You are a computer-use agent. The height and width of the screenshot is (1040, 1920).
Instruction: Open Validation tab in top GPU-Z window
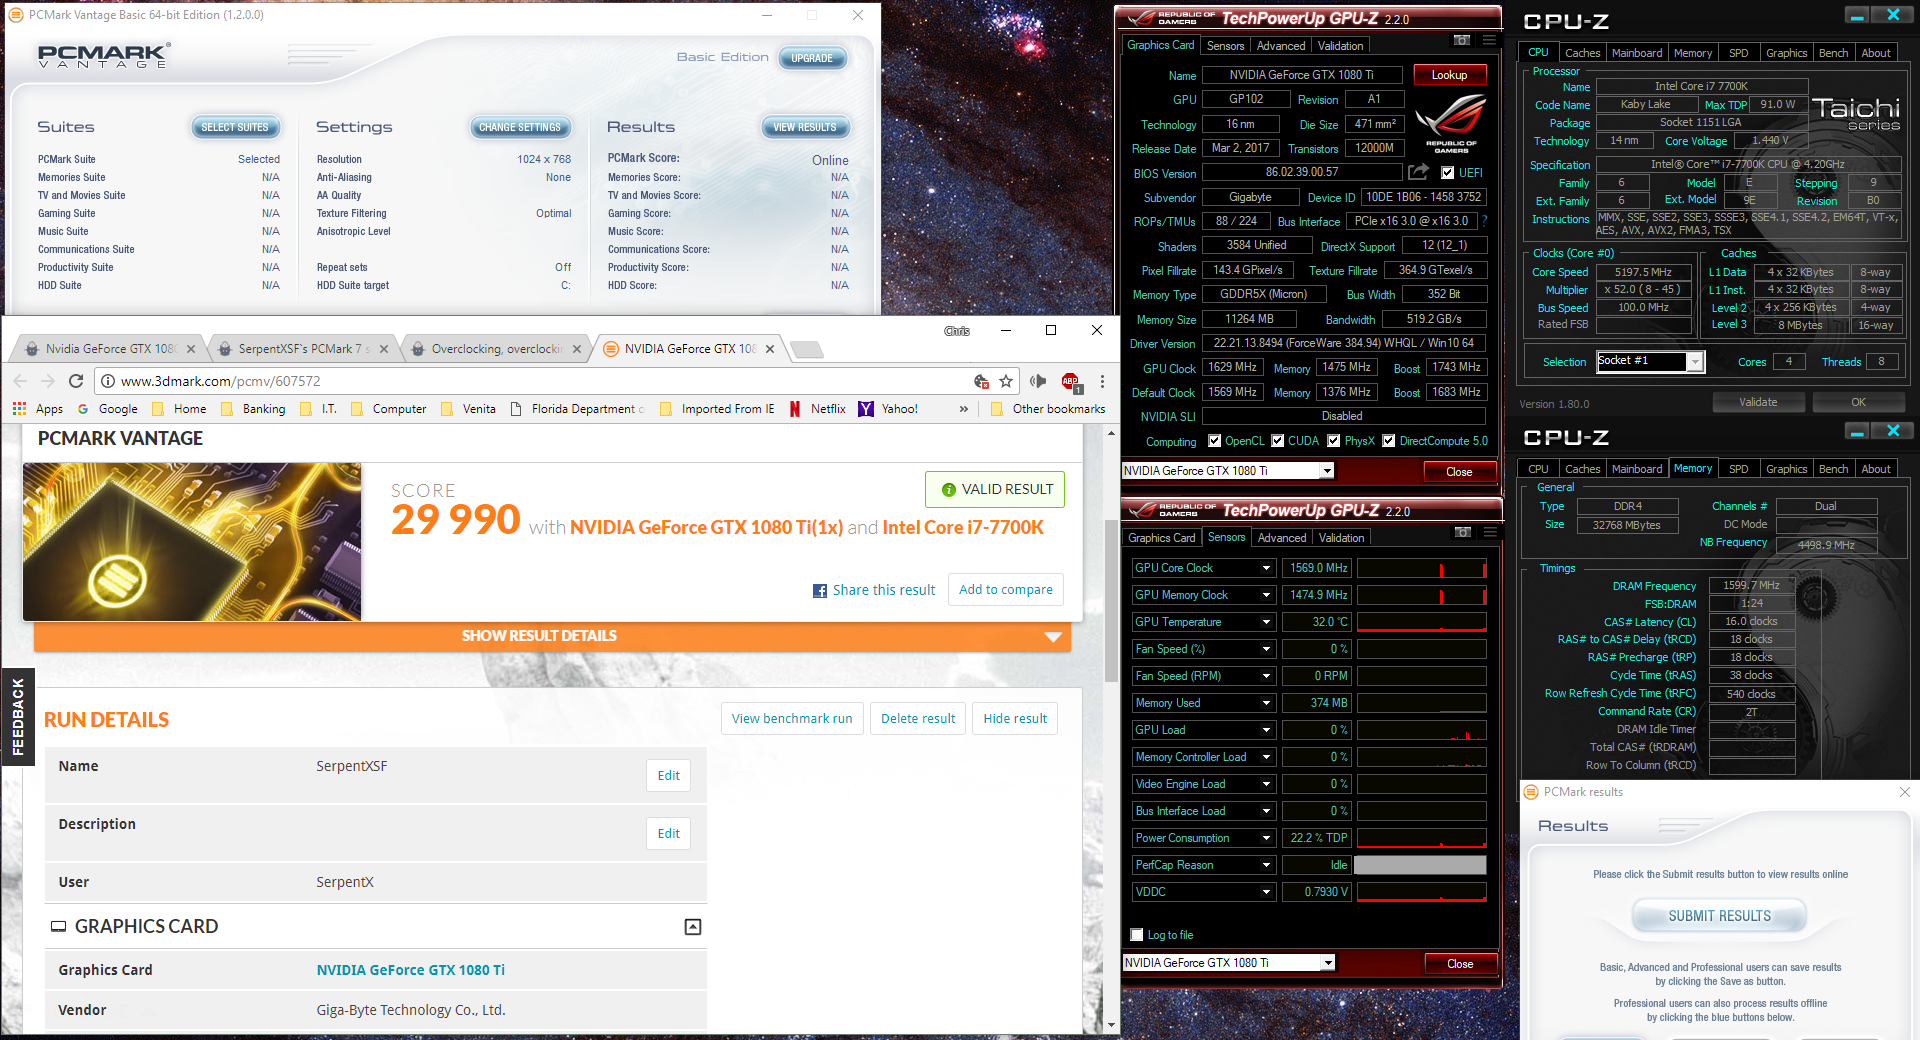coord(1340,46)
